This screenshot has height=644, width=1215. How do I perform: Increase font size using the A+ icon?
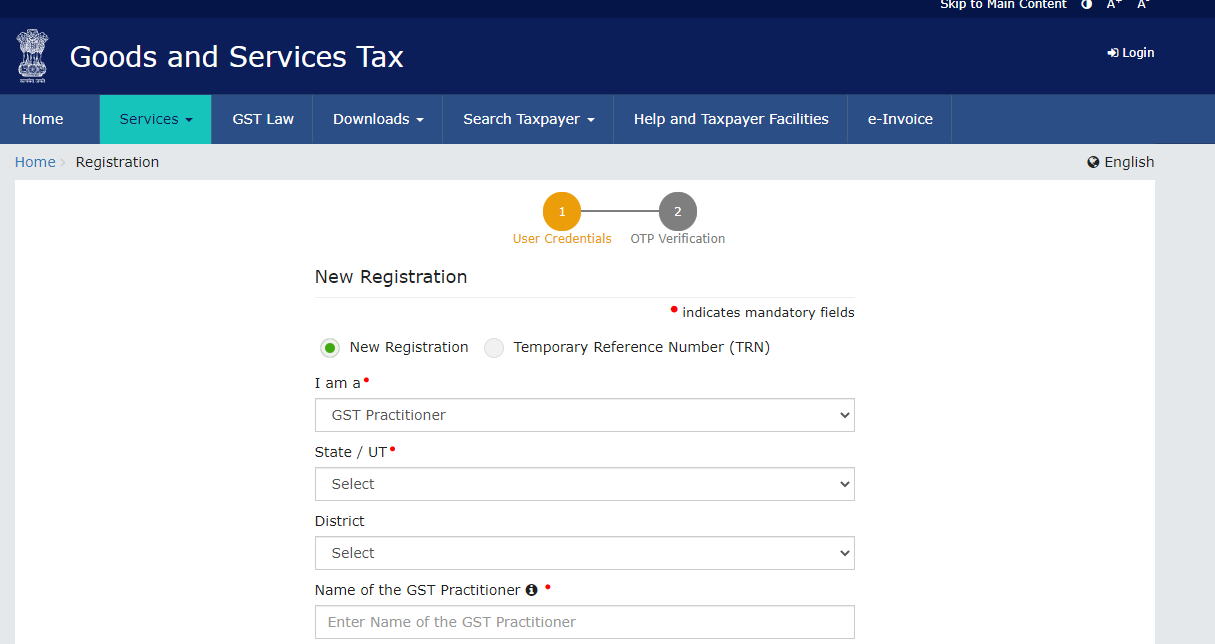pos(1113,5)
